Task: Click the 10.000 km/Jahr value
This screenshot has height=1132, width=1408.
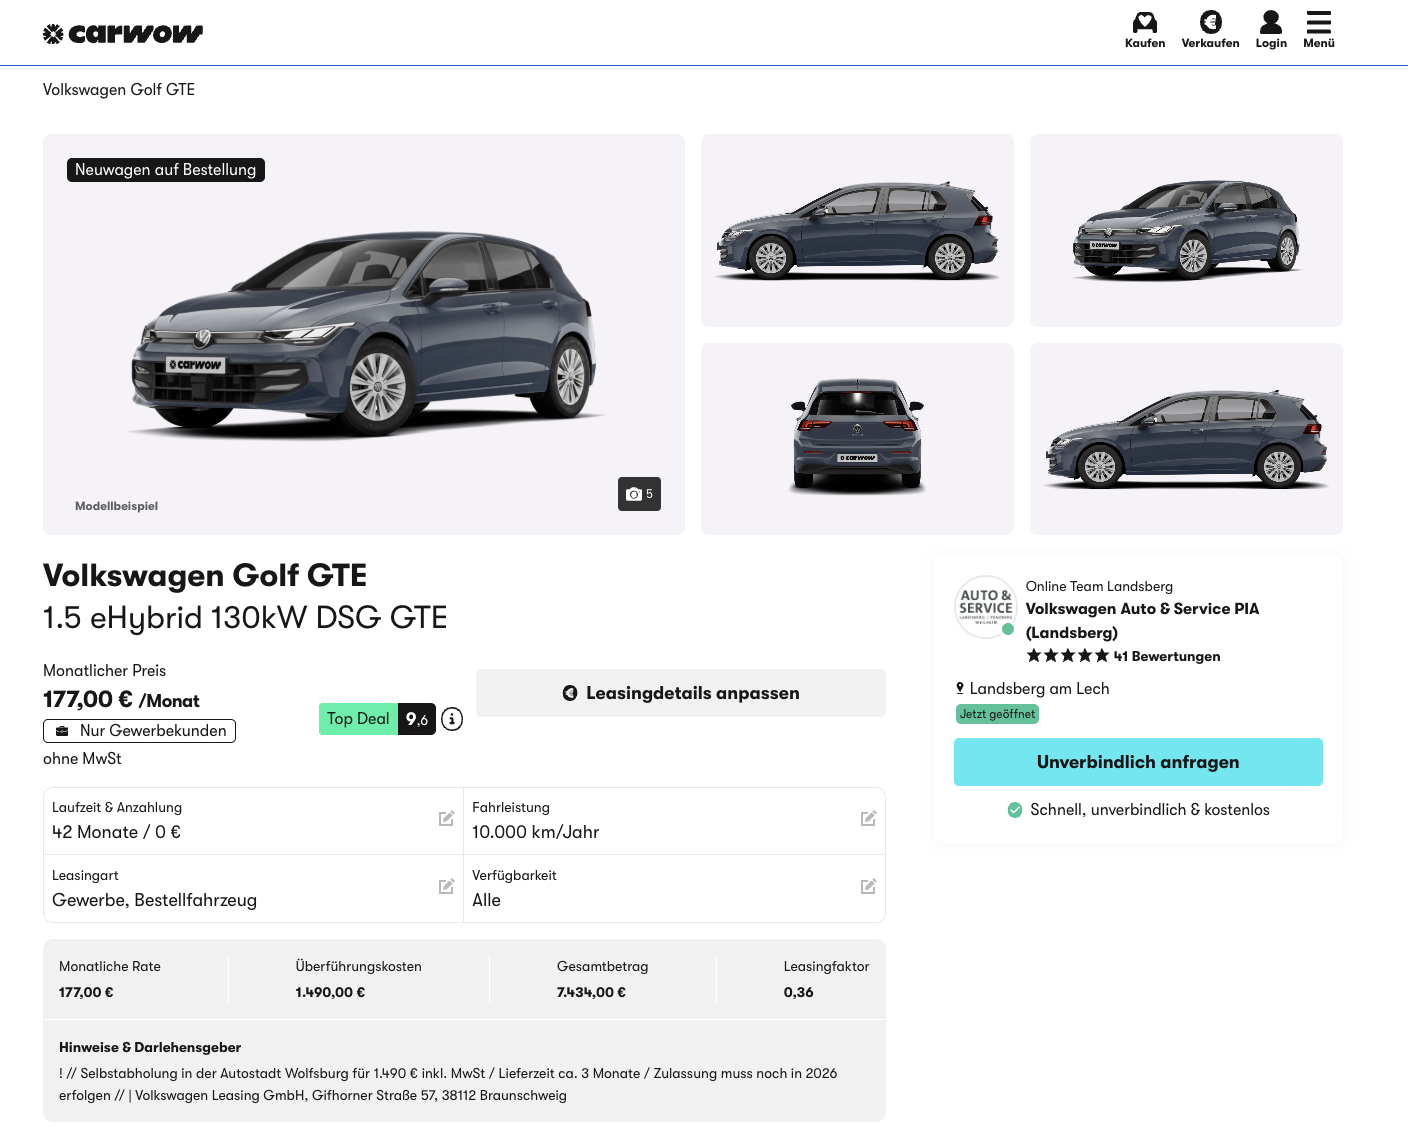Action: (x=536, y=832)
